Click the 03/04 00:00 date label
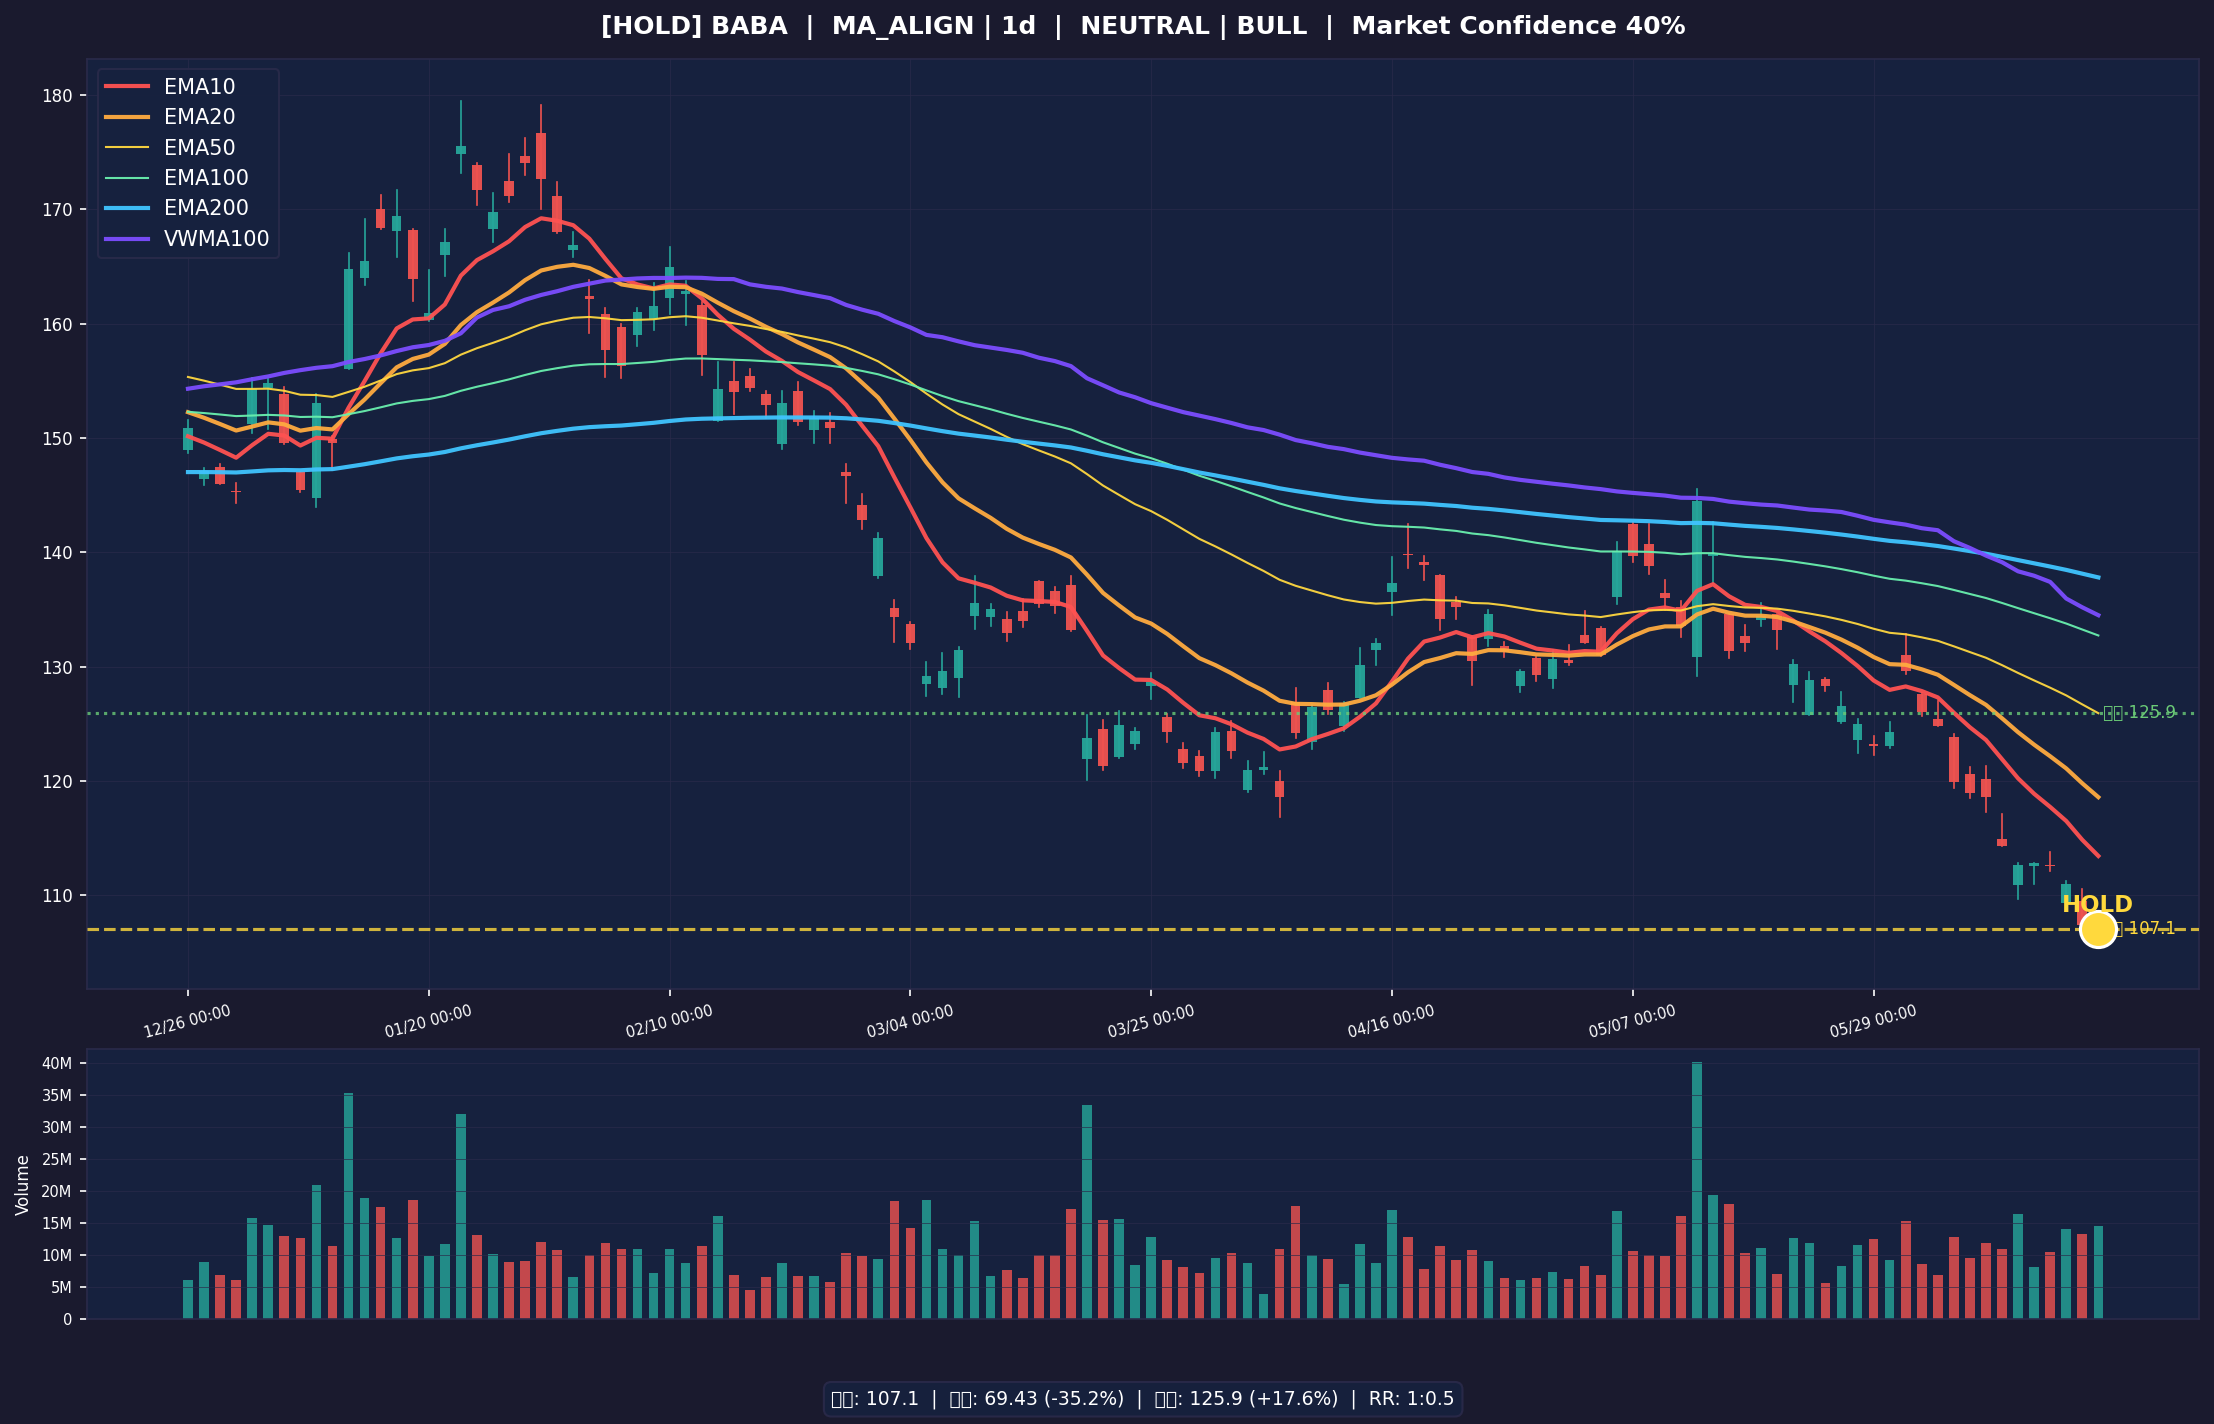 910,1022
